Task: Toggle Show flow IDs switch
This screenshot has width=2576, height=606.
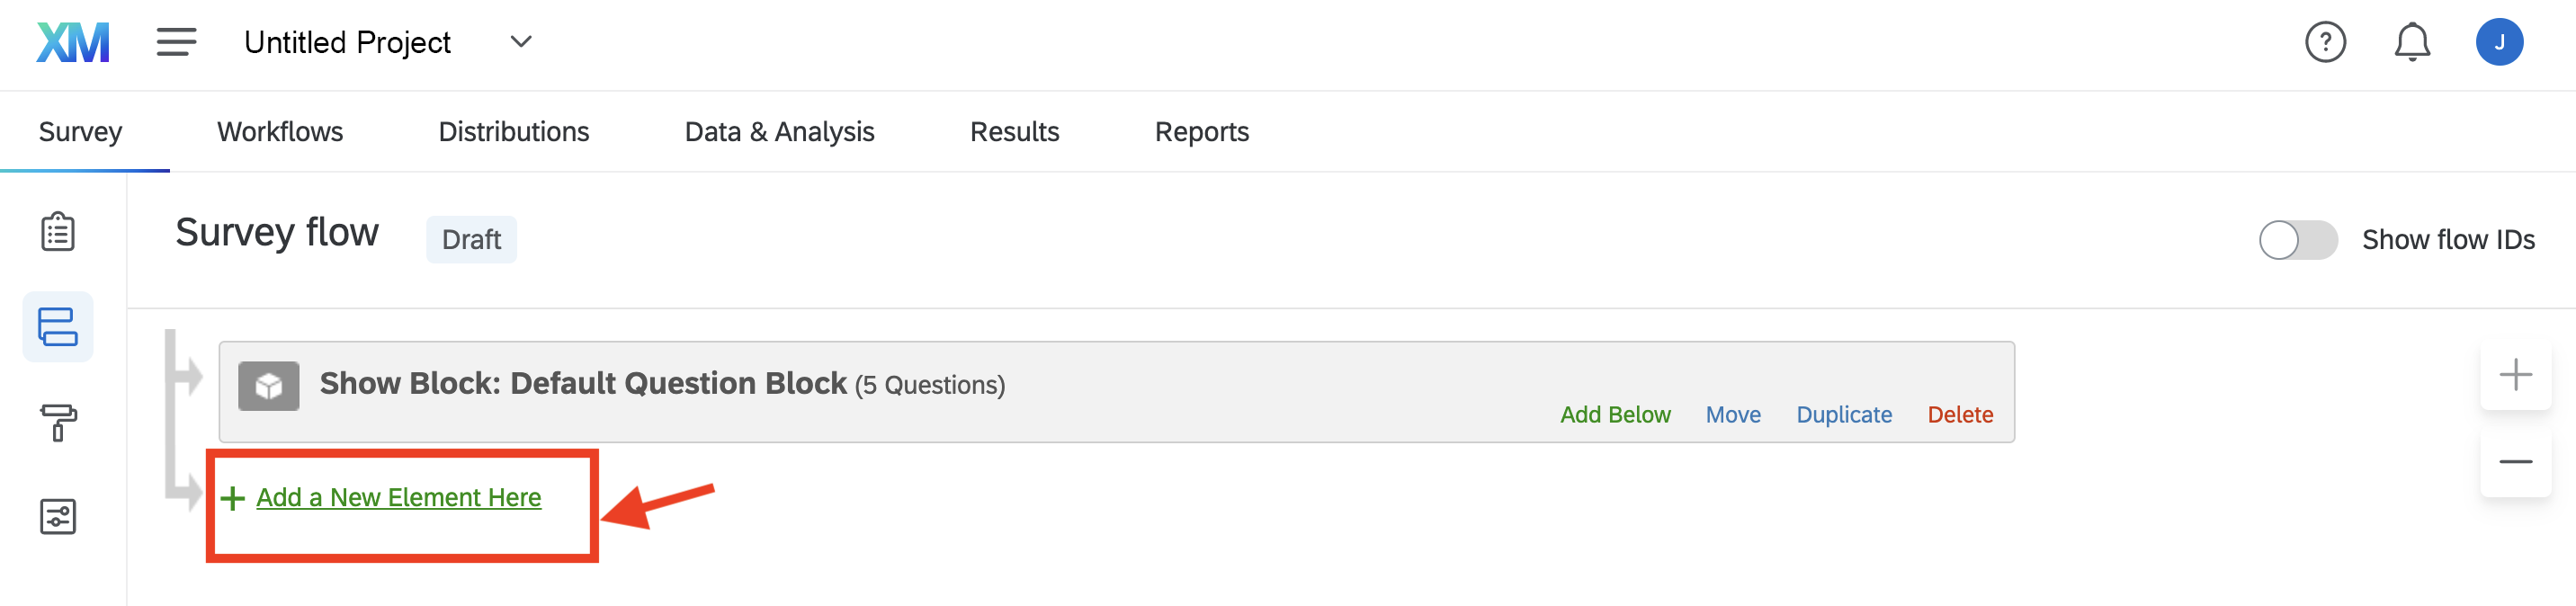Action: point(2298,240)
